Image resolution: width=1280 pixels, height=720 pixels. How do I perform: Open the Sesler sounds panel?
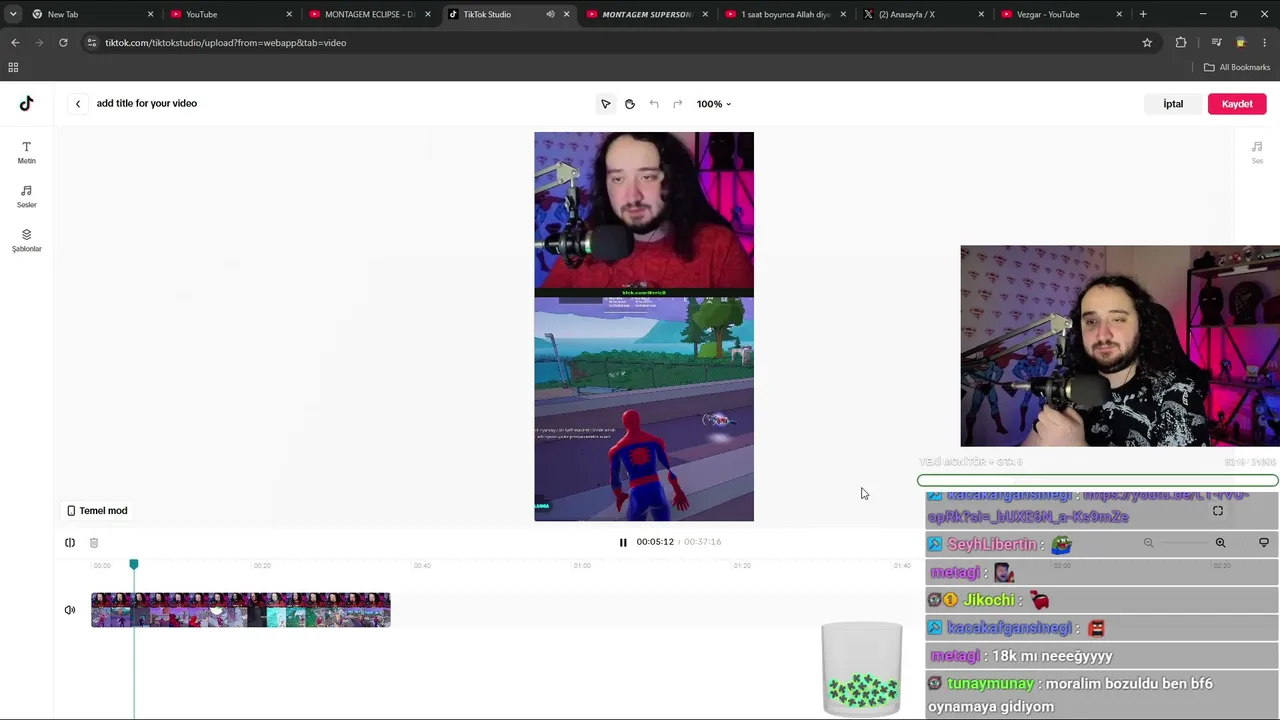[x=26, y=196]
